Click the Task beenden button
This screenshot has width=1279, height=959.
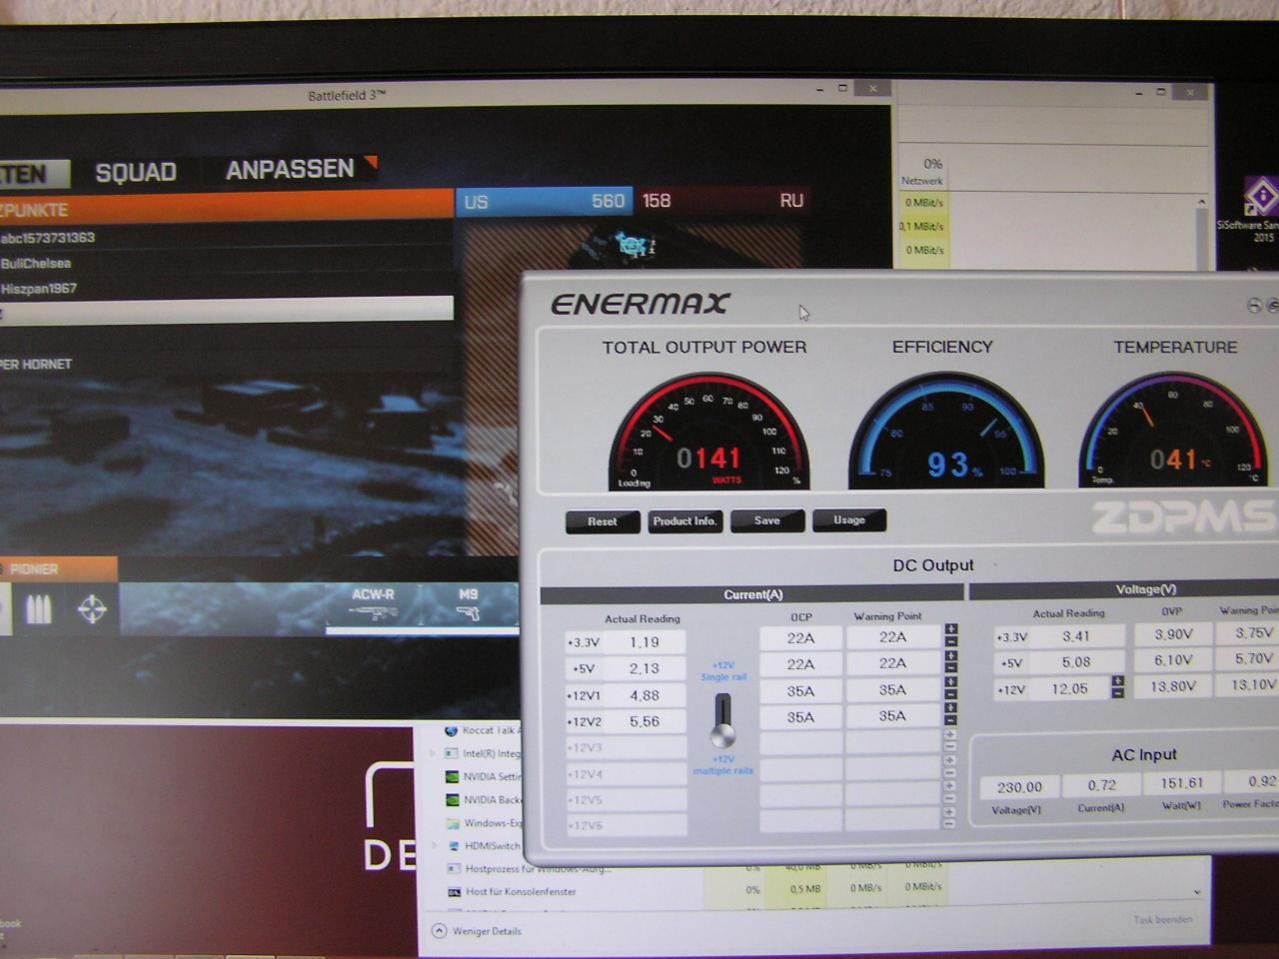click(1162, 919)
